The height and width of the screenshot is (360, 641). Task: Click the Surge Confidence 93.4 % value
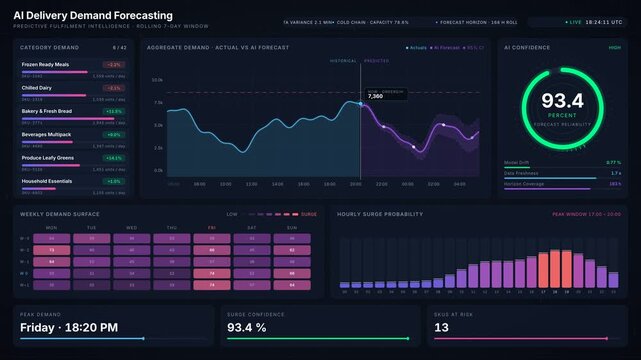click(x=247, y=327)
